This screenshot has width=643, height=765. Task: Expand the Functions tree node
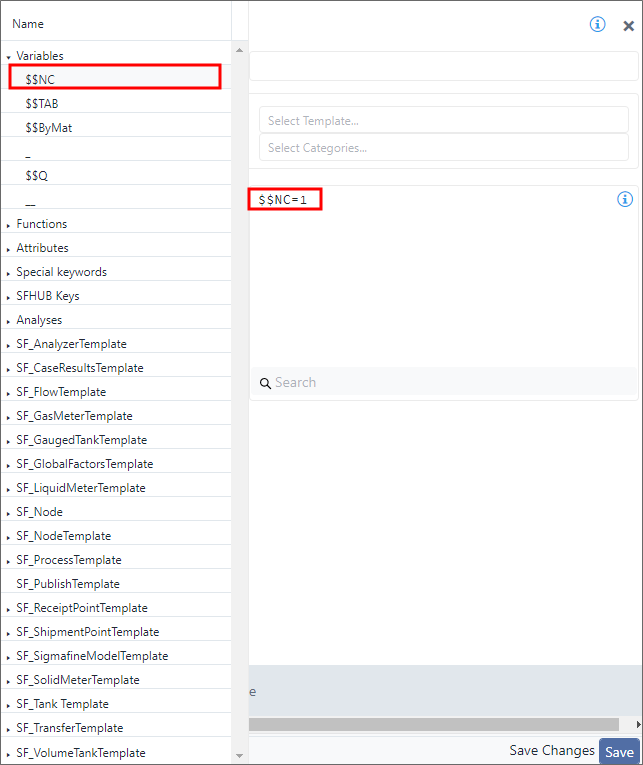(9, 225)
